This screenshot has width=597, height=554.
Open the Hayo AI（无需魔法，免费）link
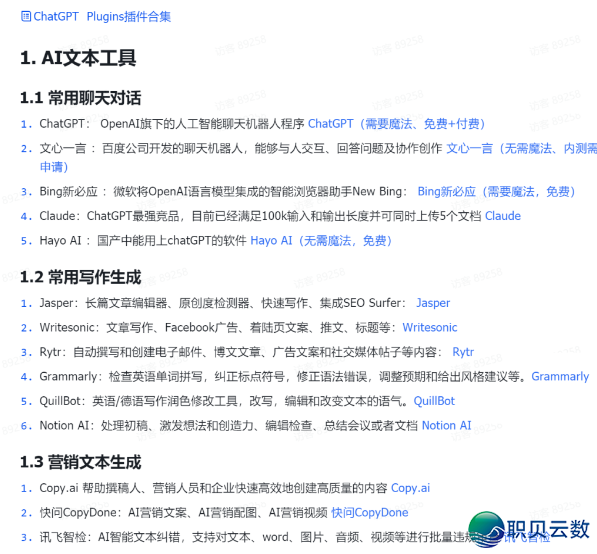click(321, 241)
